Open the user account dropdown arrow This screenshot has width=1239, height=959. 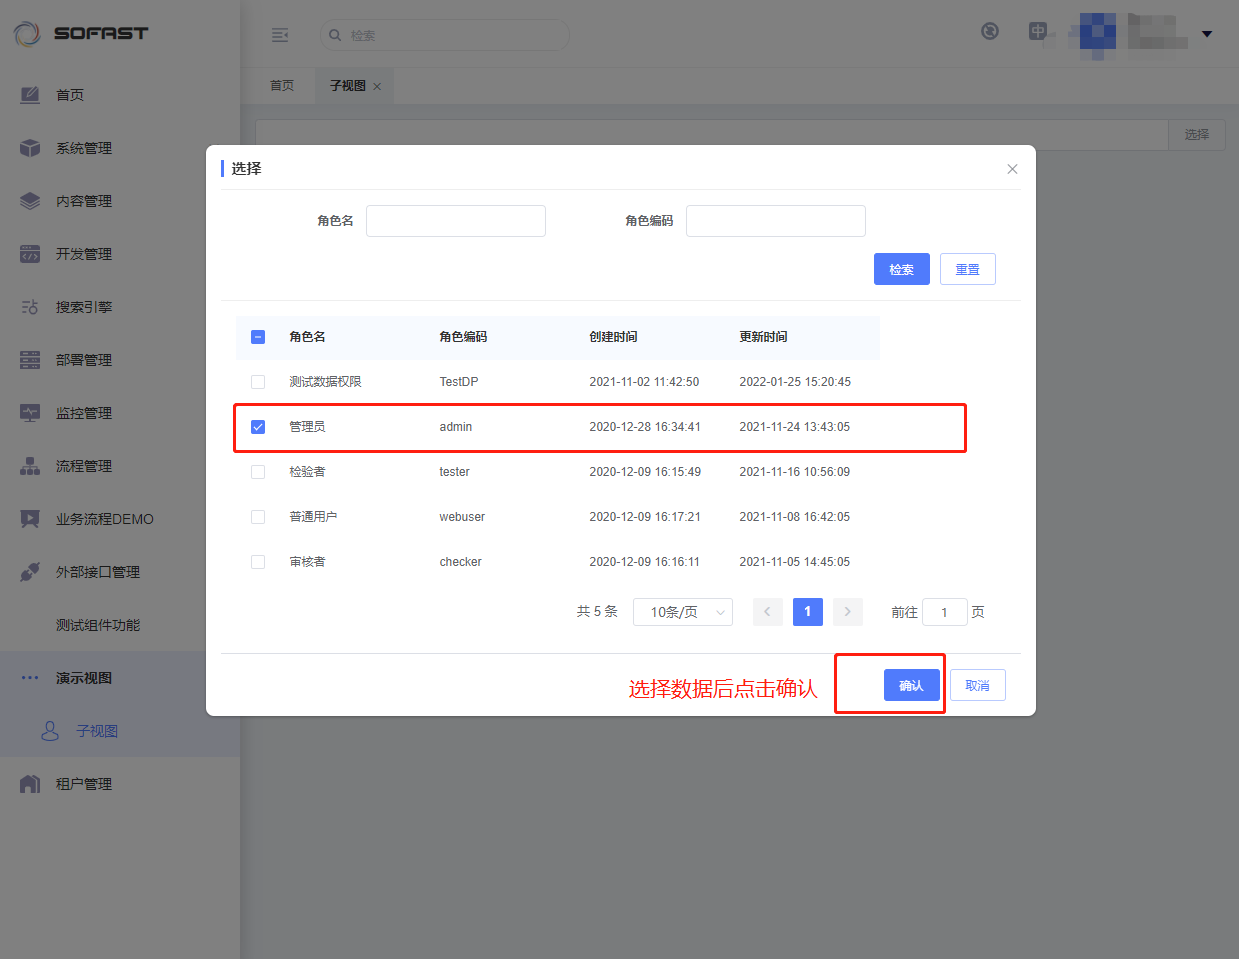1207,34
